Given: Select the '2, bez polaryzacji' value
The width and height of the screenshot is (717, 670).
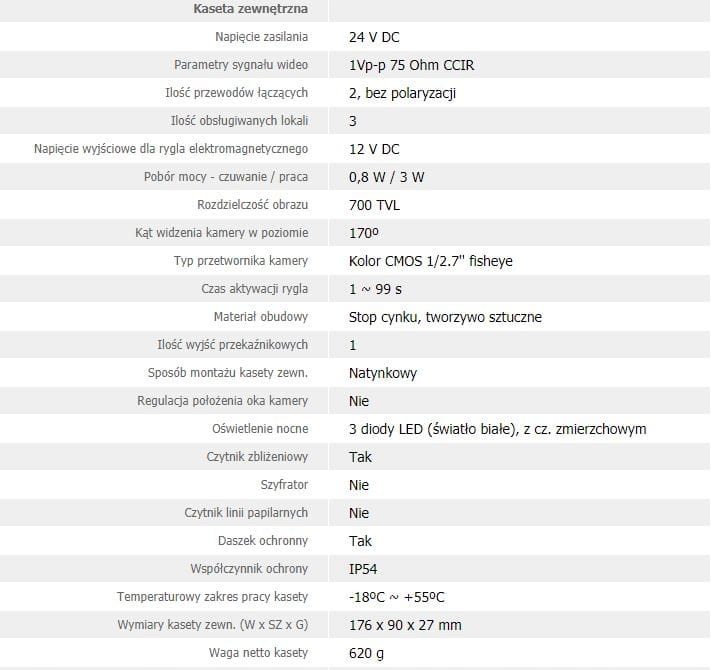Looking at the screenshot, I should coord(403,93).
